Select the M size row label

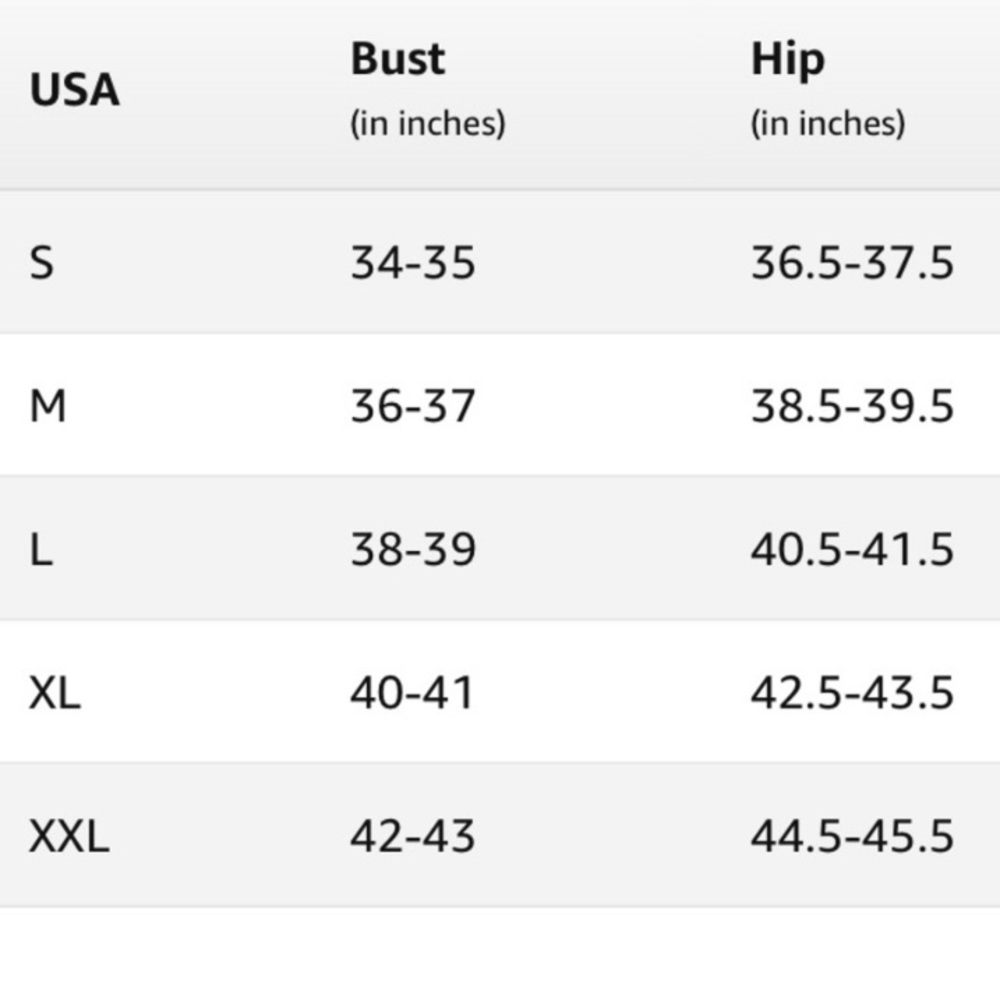[x=47, y=407]
